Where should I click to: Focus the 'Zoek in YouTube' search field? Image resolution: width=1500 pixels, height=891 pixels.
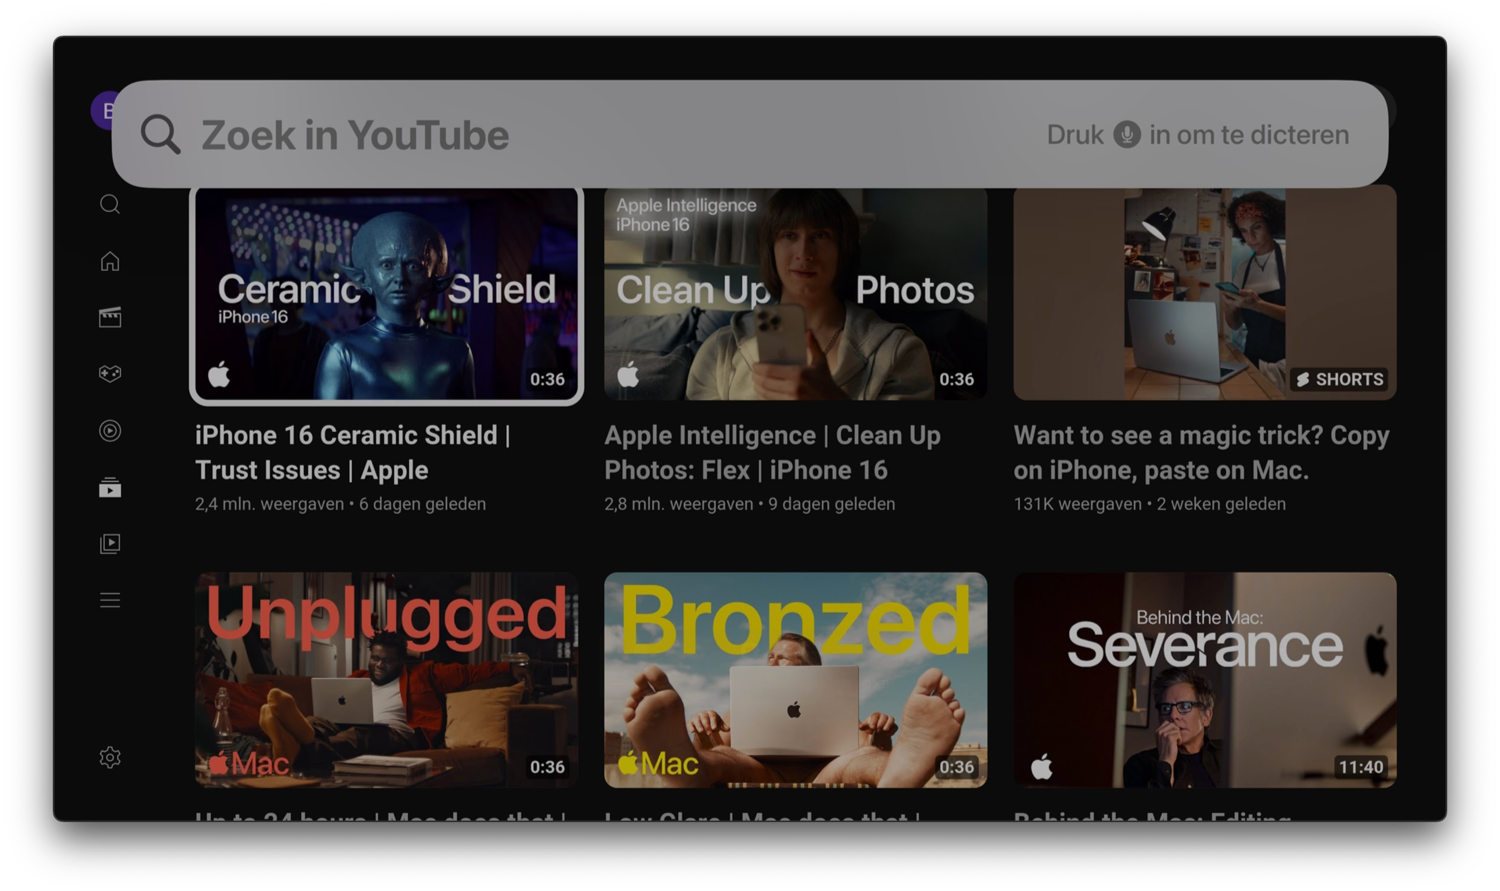(750, 134)
